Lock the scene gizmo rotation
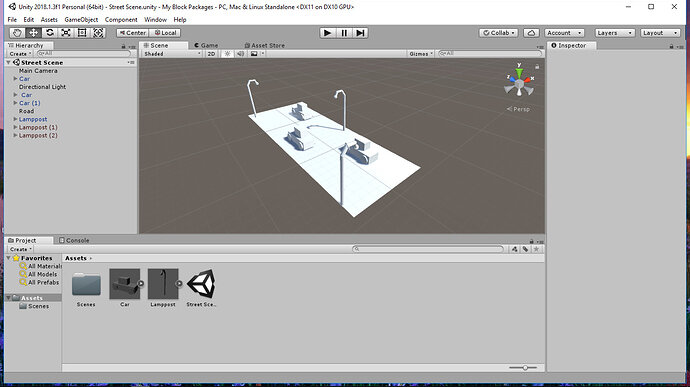This screenshot has width=690, height=387. [537, 67]
